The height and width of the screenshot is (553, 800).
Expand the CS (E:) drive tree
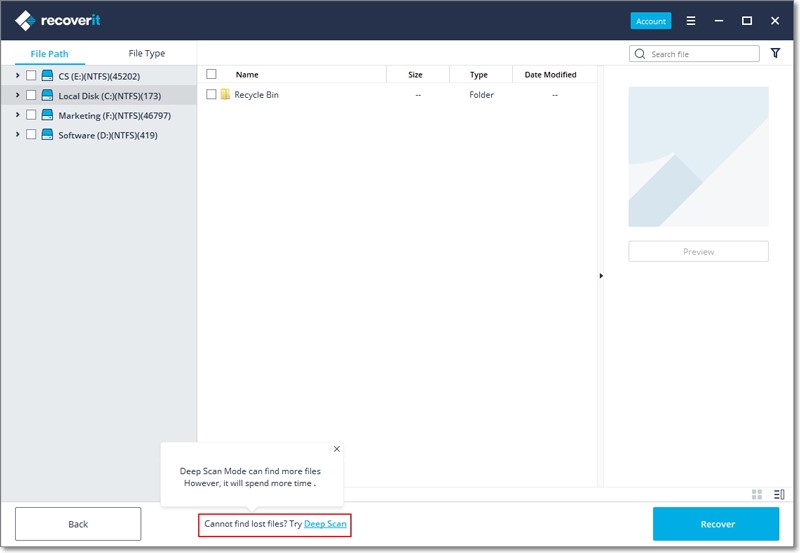pyautogui.click(x=17, y=76)
